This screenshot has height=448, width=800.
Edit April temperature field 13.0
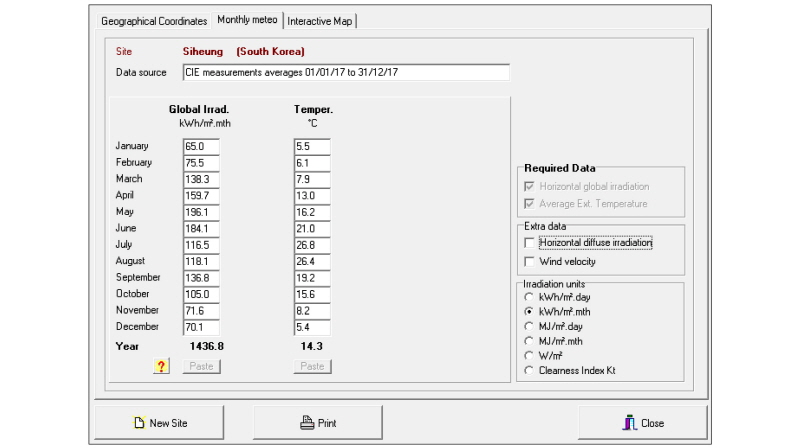(312, 195)
